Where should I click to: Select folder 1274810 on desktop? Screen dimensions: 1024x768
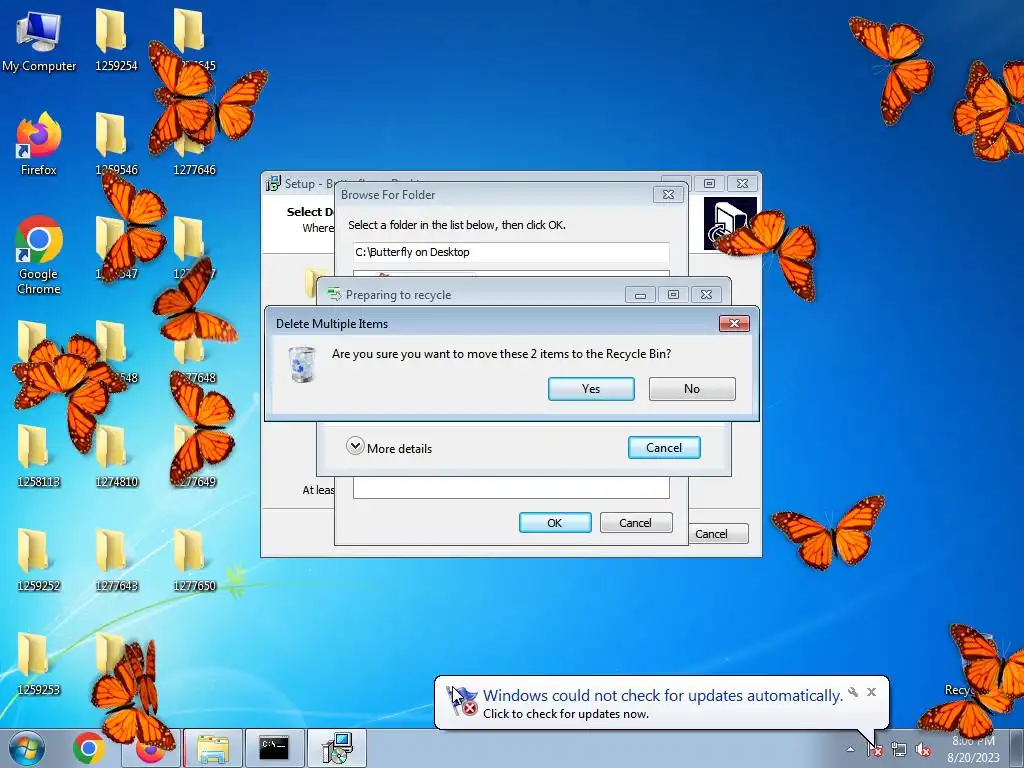pos(116,456)
